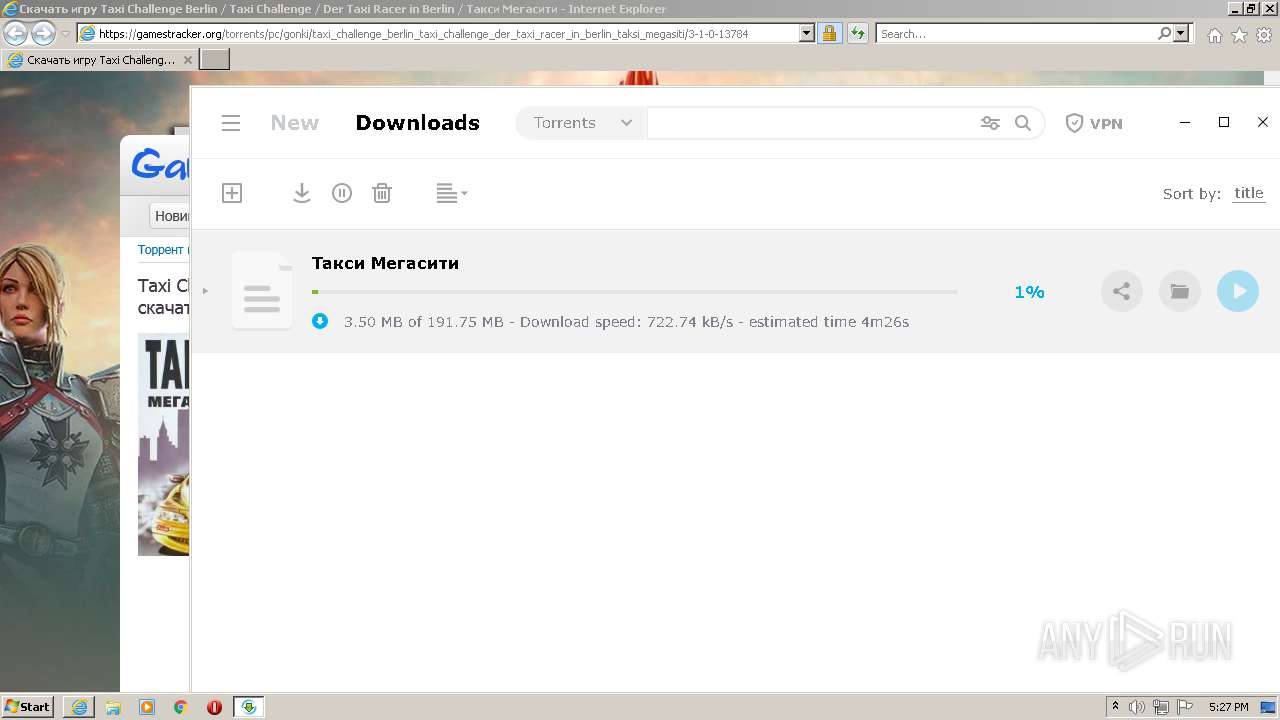Select the Downloads tab
Viewport: 1280px width, 720px height.
coord(417,123)
